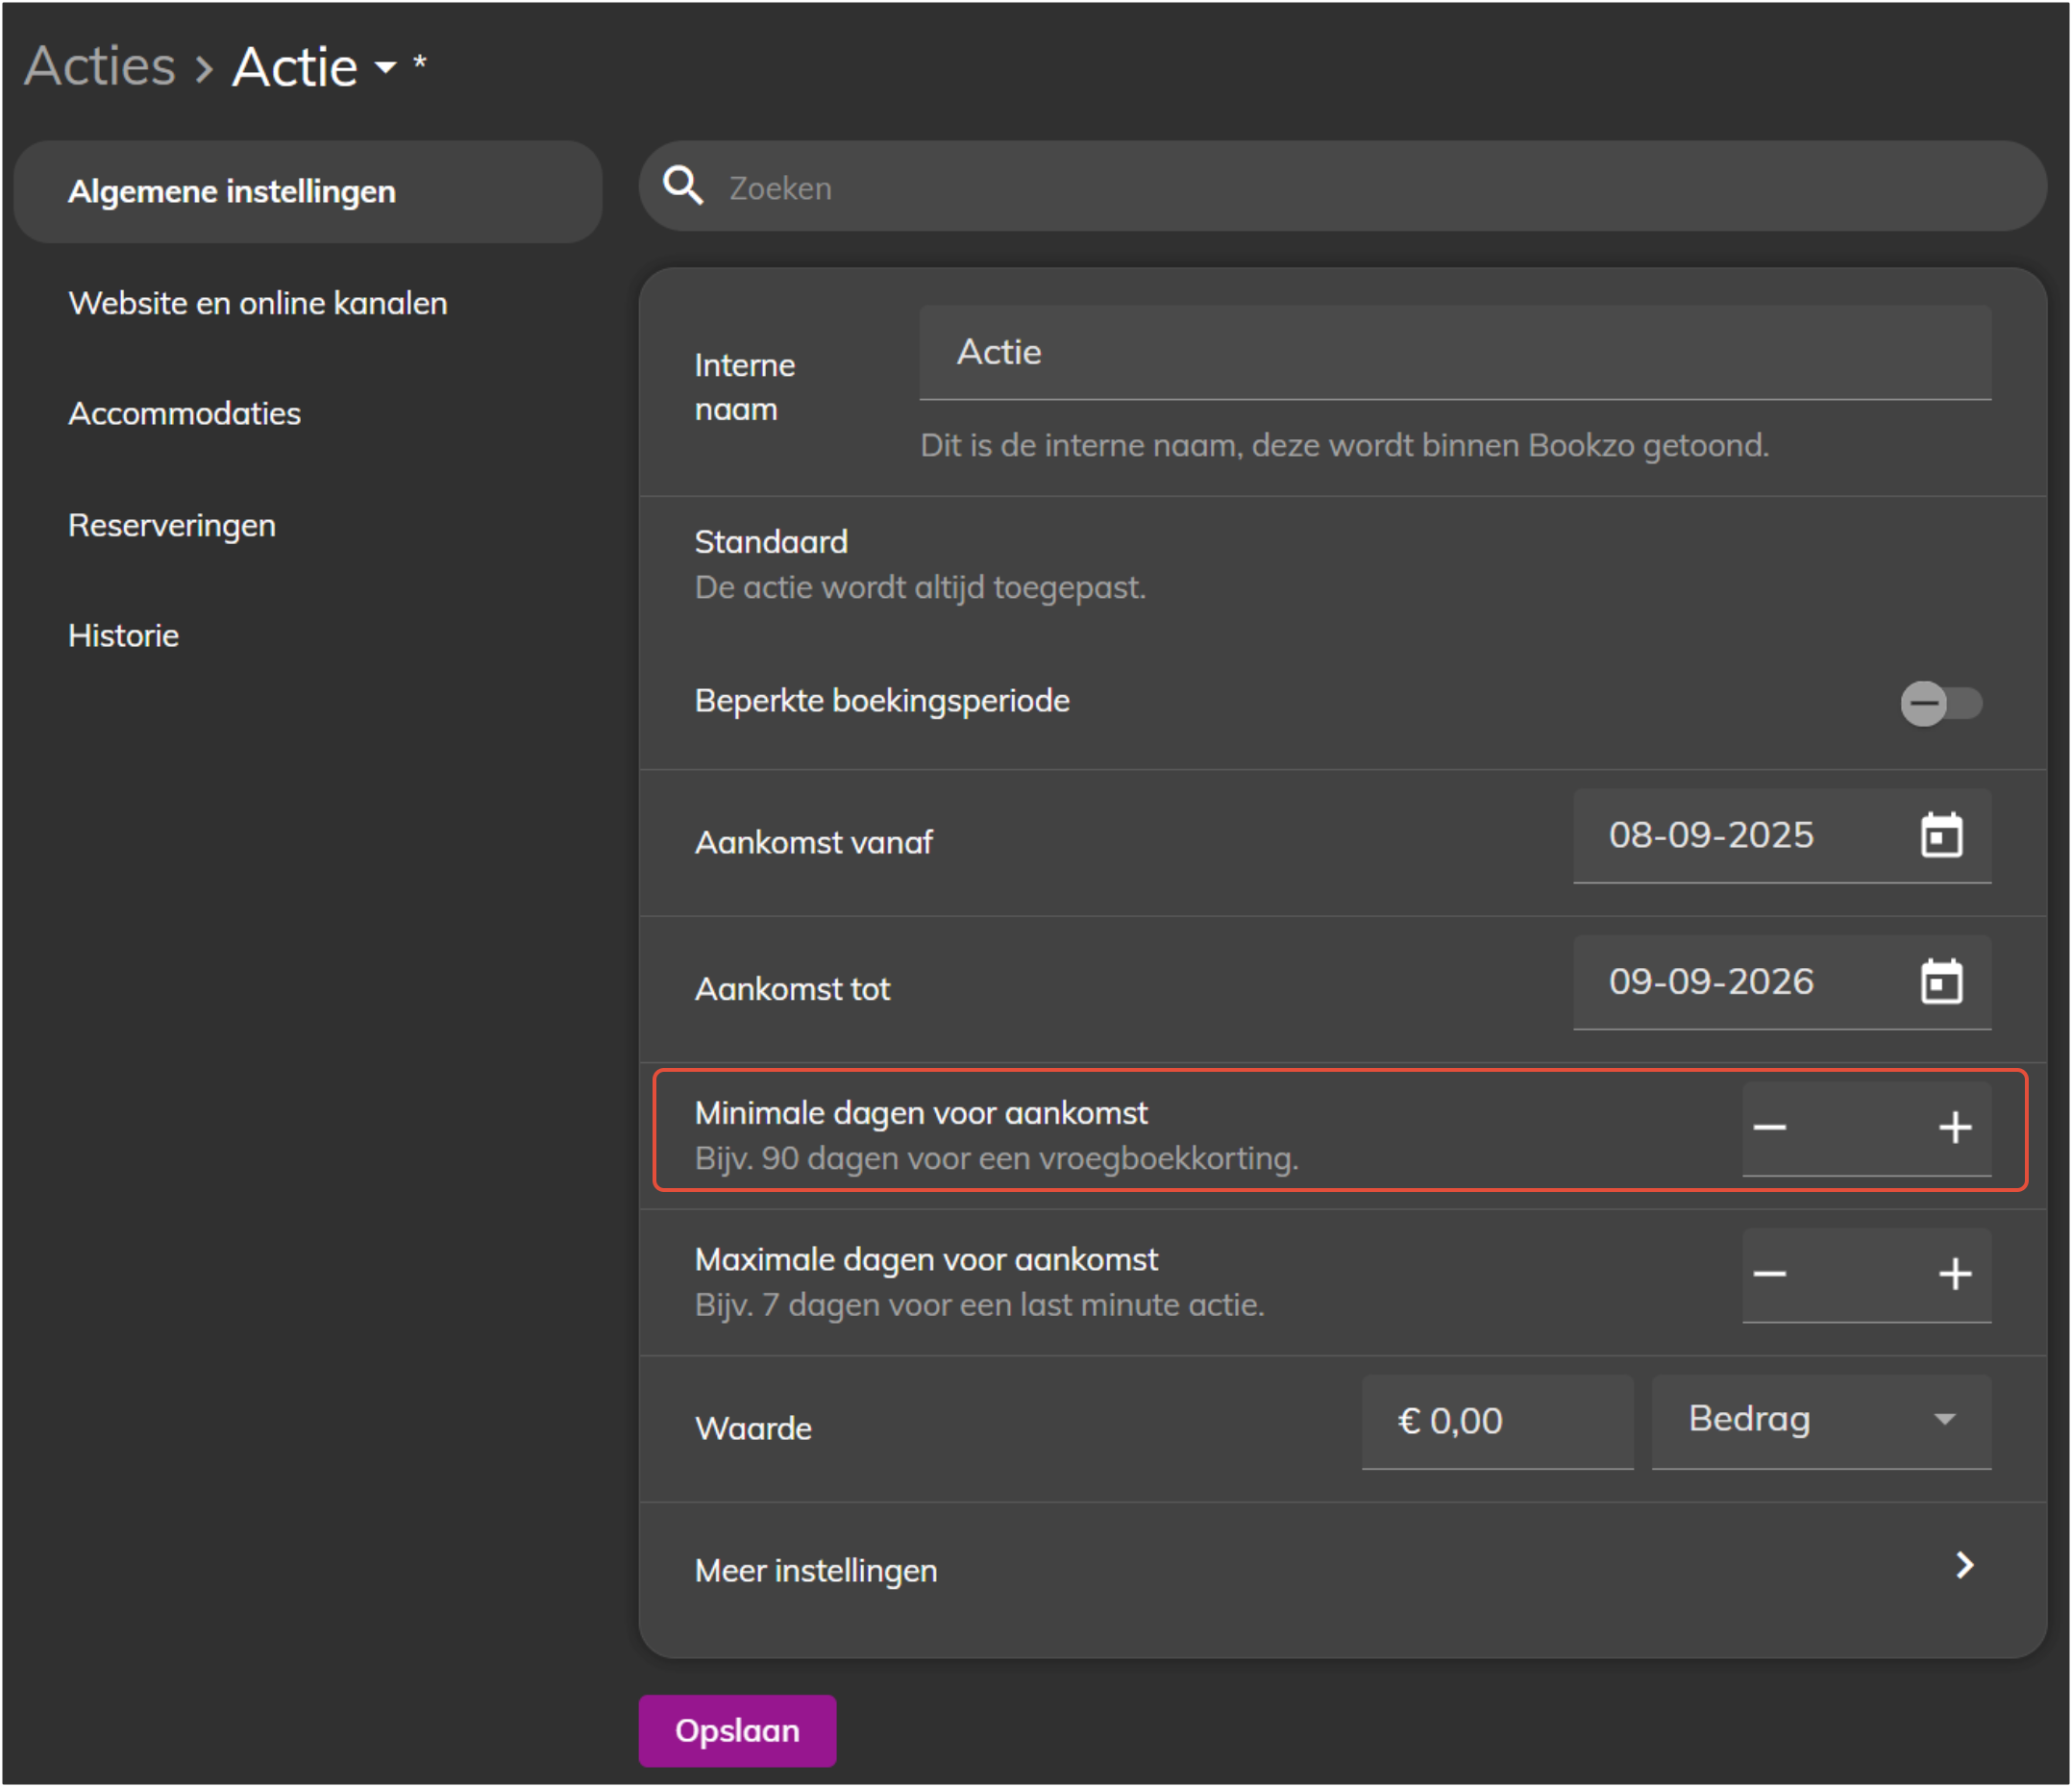Go to the Accommodaties section
The height and width of the screenshot is (1787, 2072).
pyautogui.click(x=184, y=414)
